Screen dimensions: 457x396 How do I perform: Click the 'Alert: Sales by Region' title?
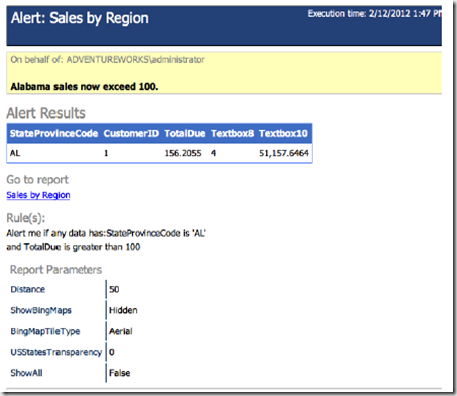pos(80,18)
